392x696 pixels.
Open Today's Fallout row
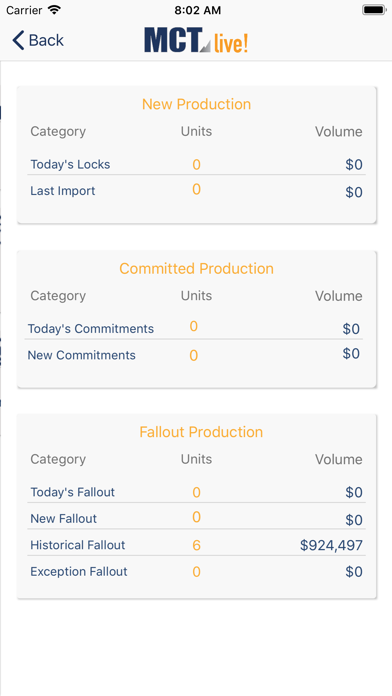tap(196, 492)
